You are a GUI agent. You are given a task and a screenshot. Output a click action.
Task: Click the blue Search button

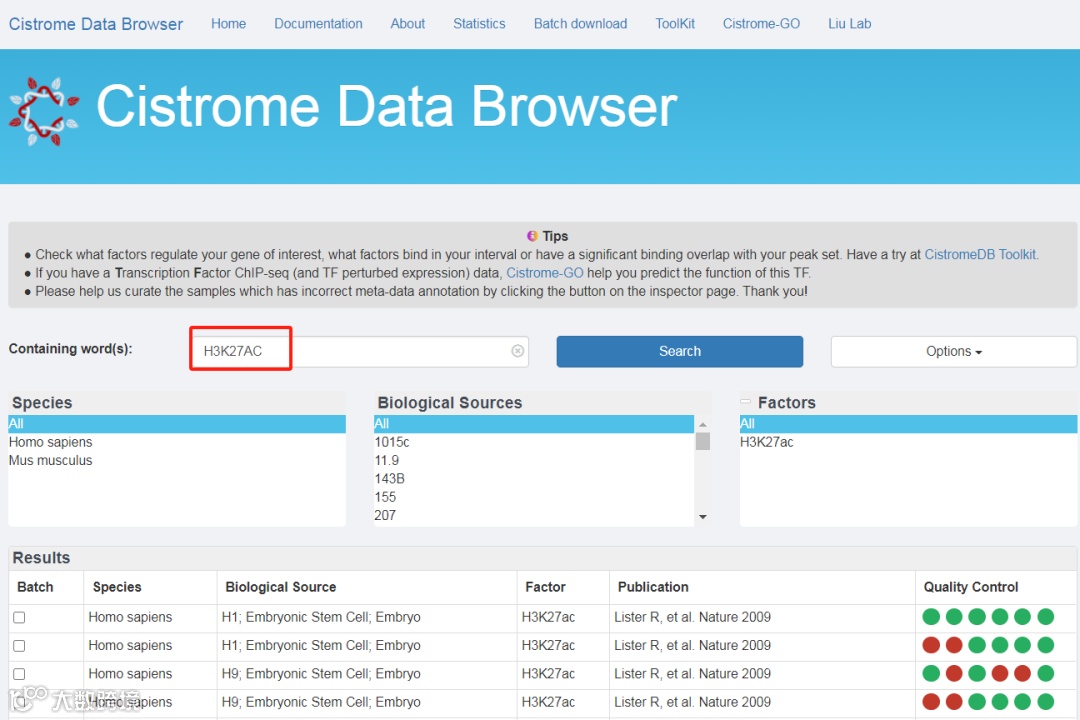[x=680, y=351]
